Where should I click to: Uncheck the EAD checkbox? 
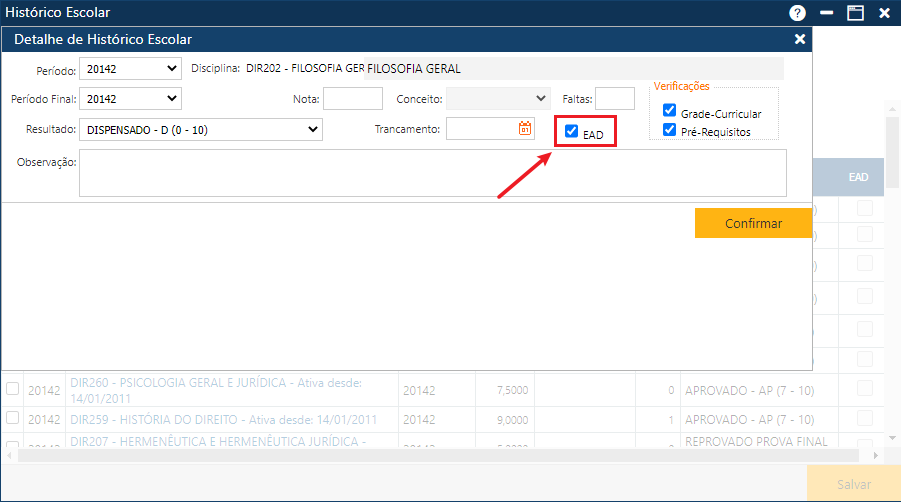(x=571, y=131)
